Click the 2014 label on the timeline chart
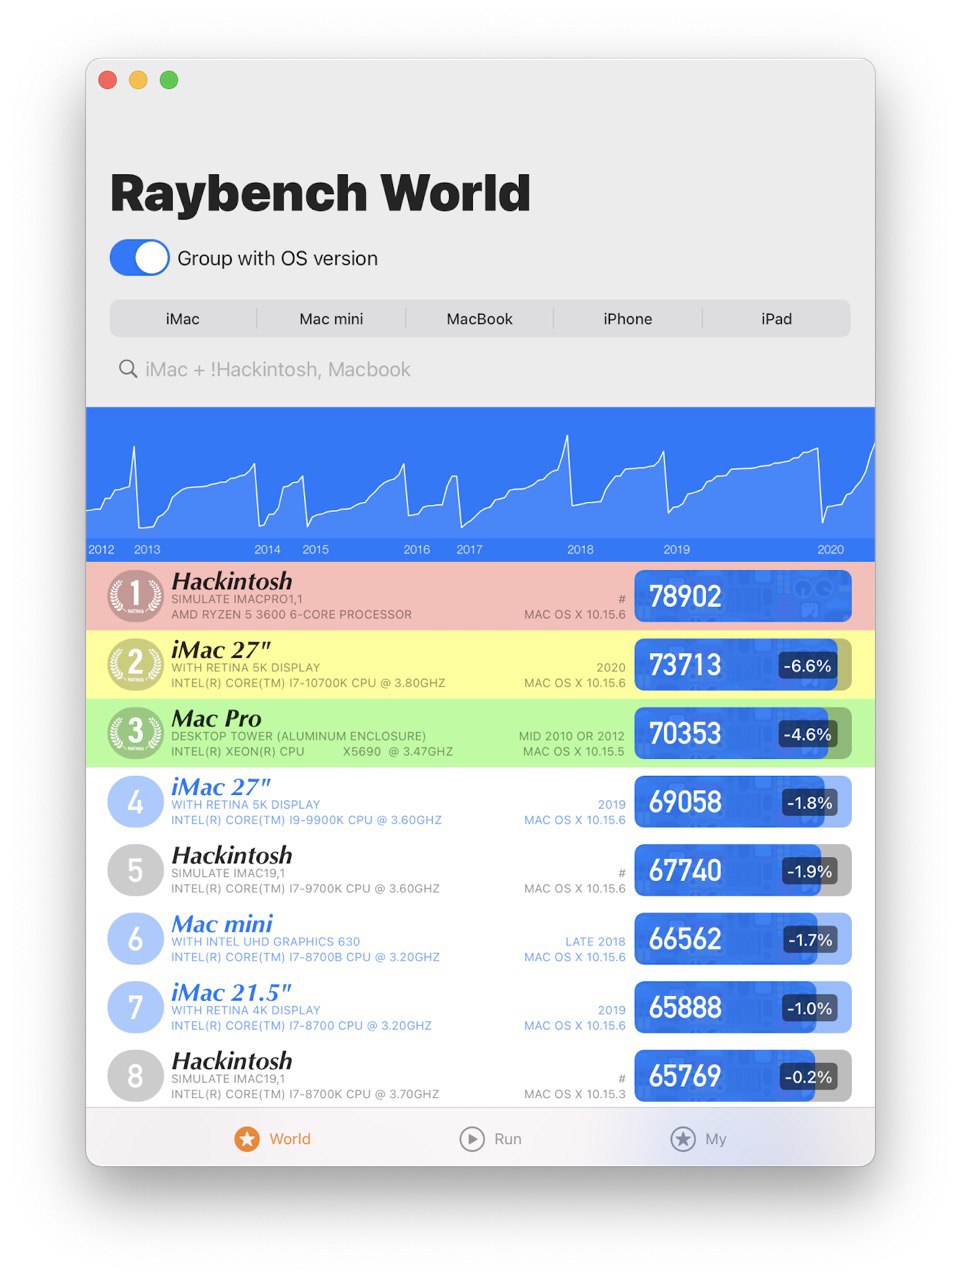The image size is (961, 1280). 267,550
